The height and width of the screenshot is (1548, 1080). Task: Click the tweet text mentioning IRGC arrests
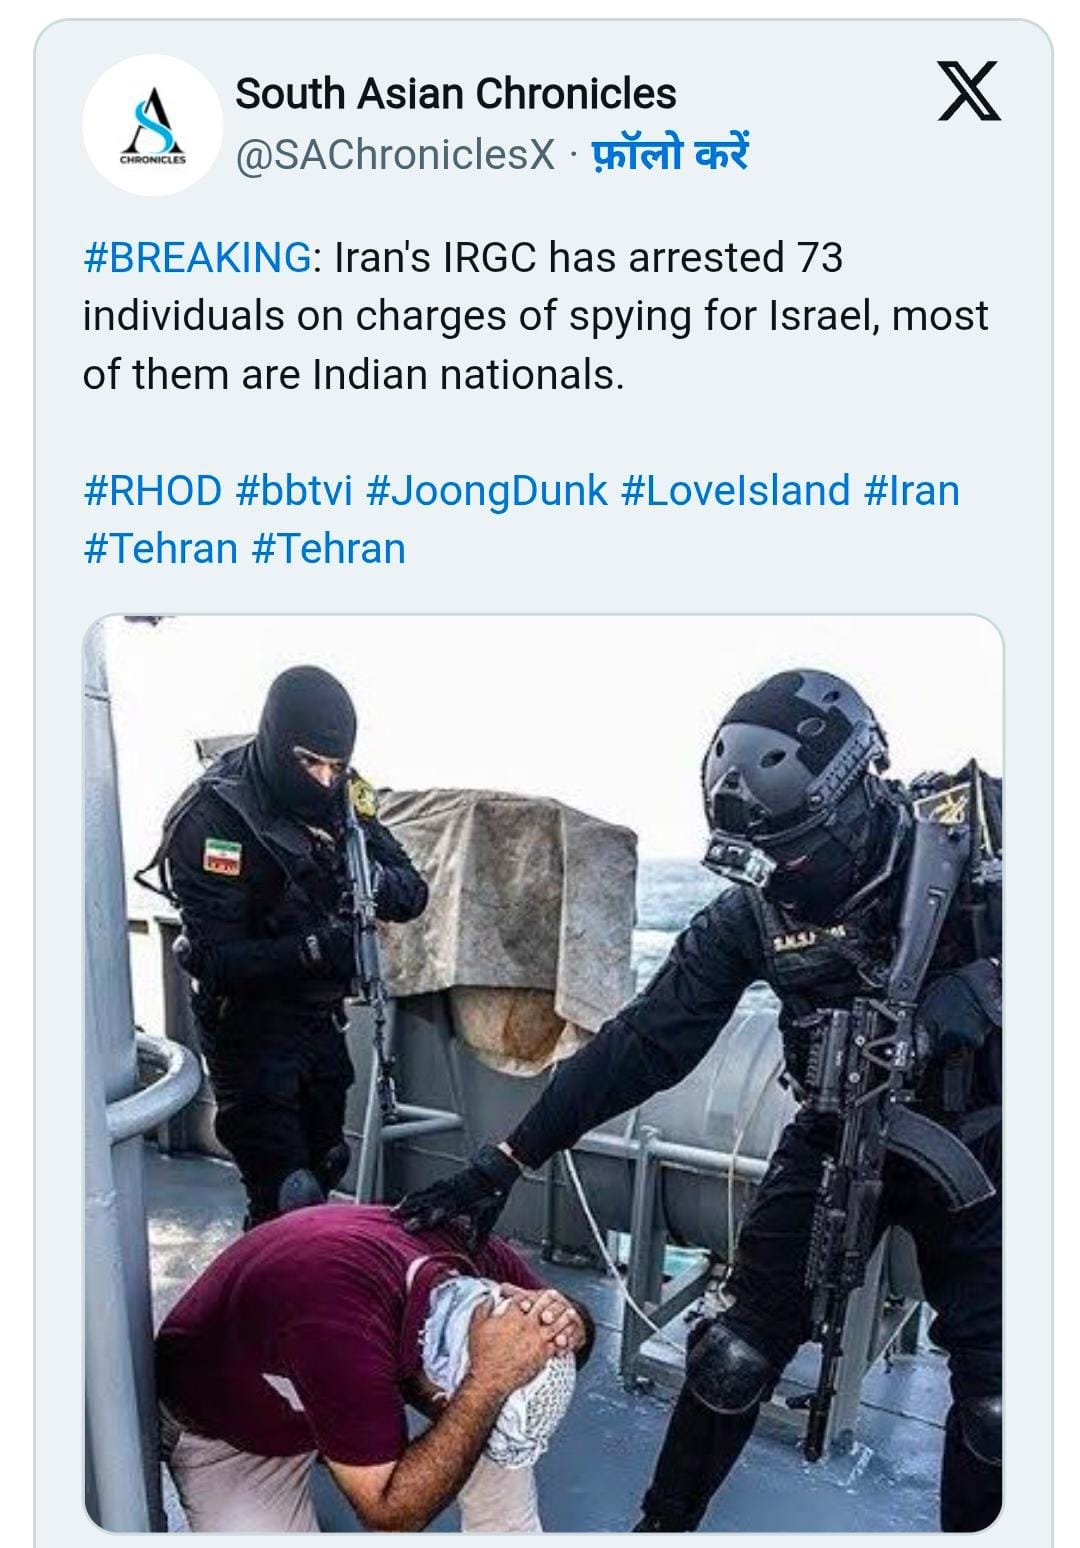534,316
